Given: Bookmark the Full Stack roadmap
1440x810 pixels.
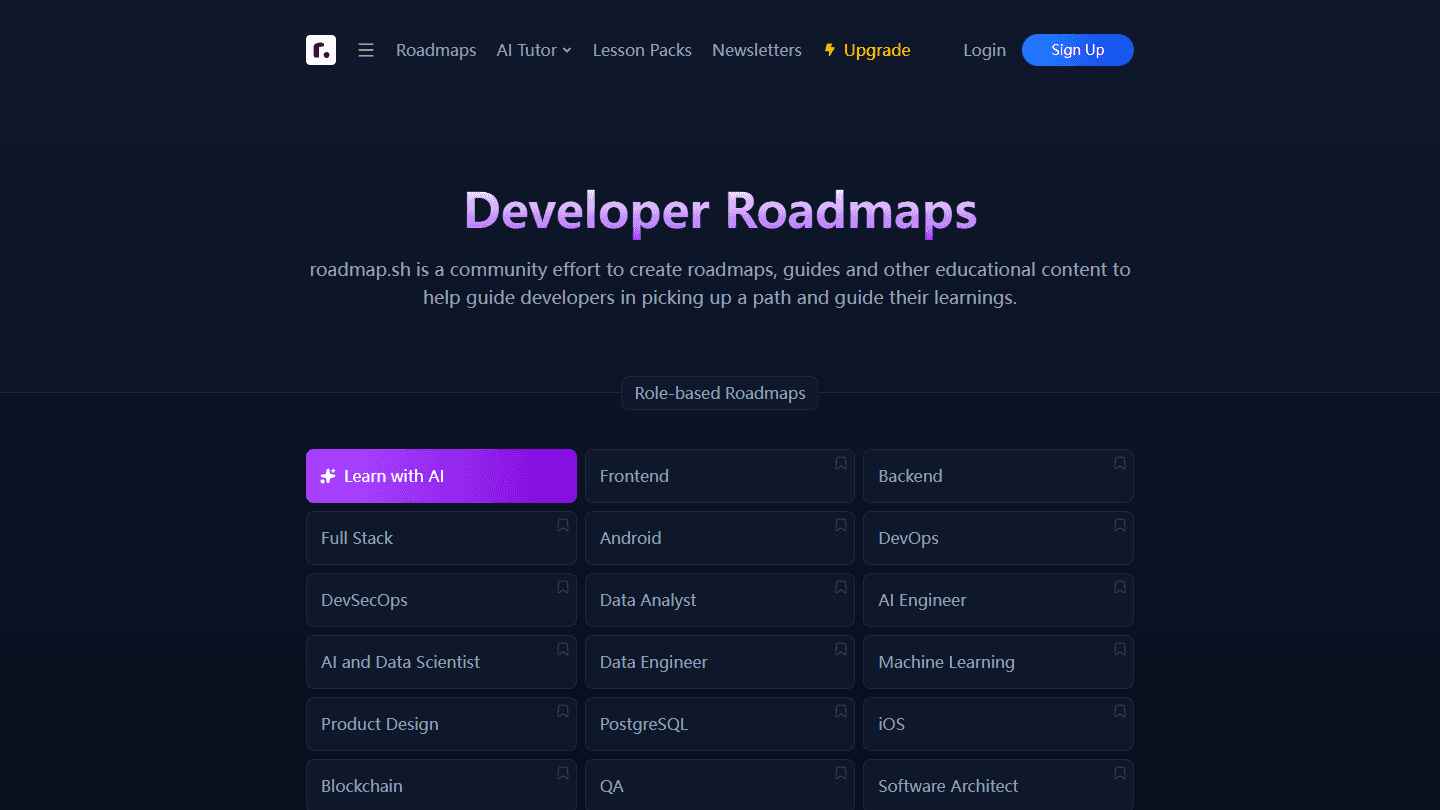Looking at the screenshot, I should (x=563, y=525).
